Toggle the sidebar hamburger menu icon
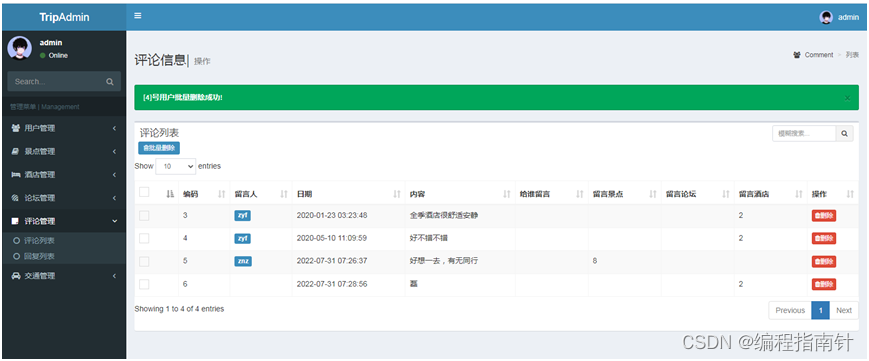 138,16
